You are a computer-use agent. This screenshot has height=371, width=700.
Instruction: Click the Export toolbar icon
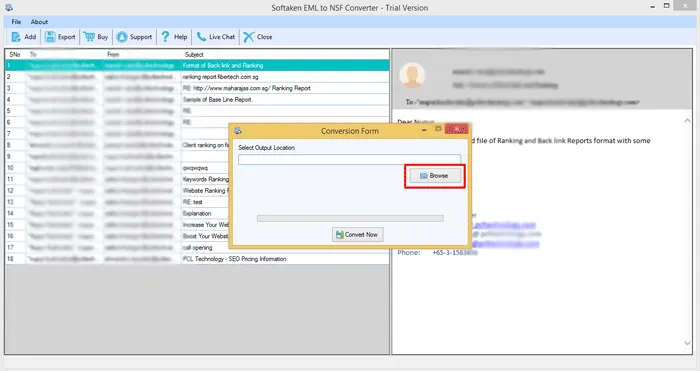50,37
